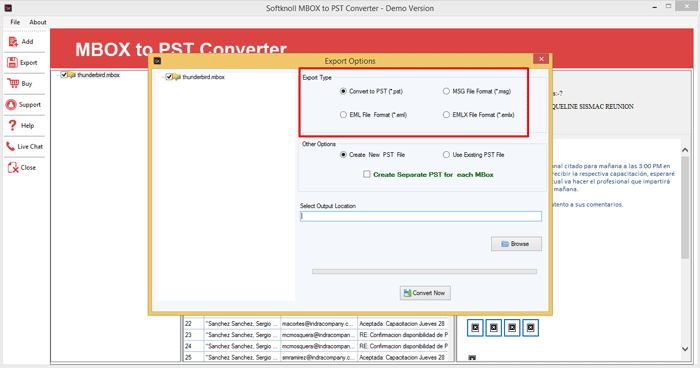
Task: Uncheck thunderbird.mbox in dialog tree
Action: [x=169, y=77]
